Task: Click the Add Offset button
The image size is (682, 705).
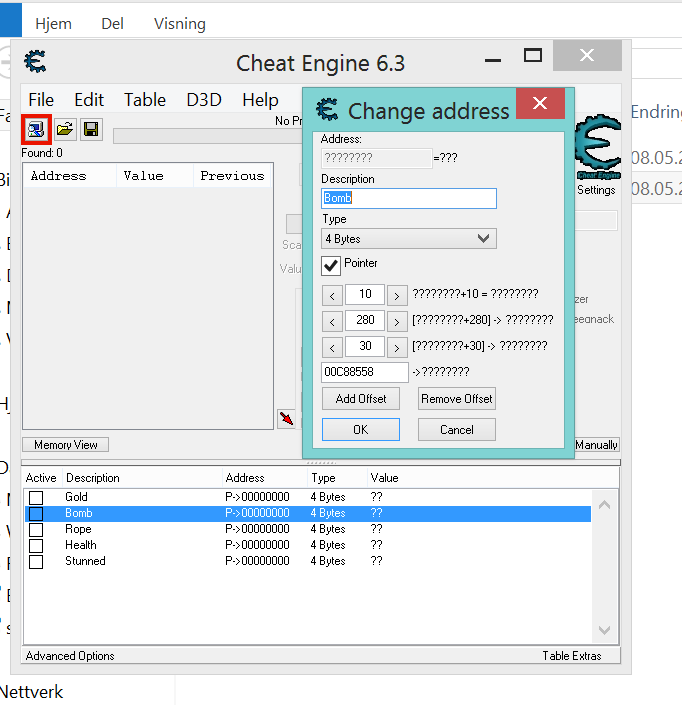Action: [x=361, y=398]
